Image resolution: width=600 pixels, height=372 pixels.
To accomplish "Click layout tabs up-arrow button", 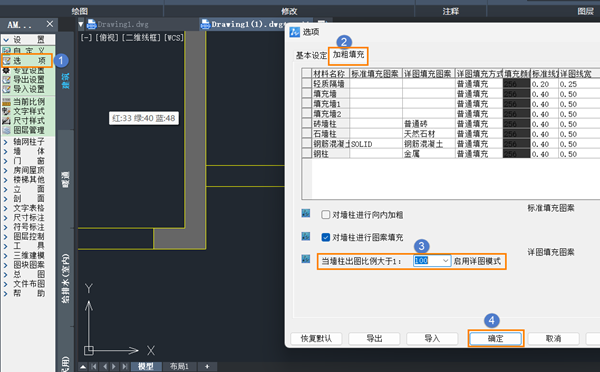I will tap(83, 367).
